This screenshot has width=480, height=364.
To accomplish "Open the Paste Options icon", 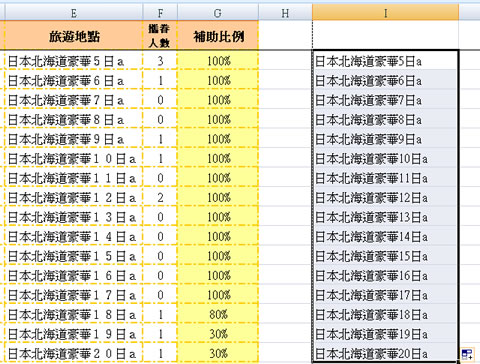I will tap(467, 354).
